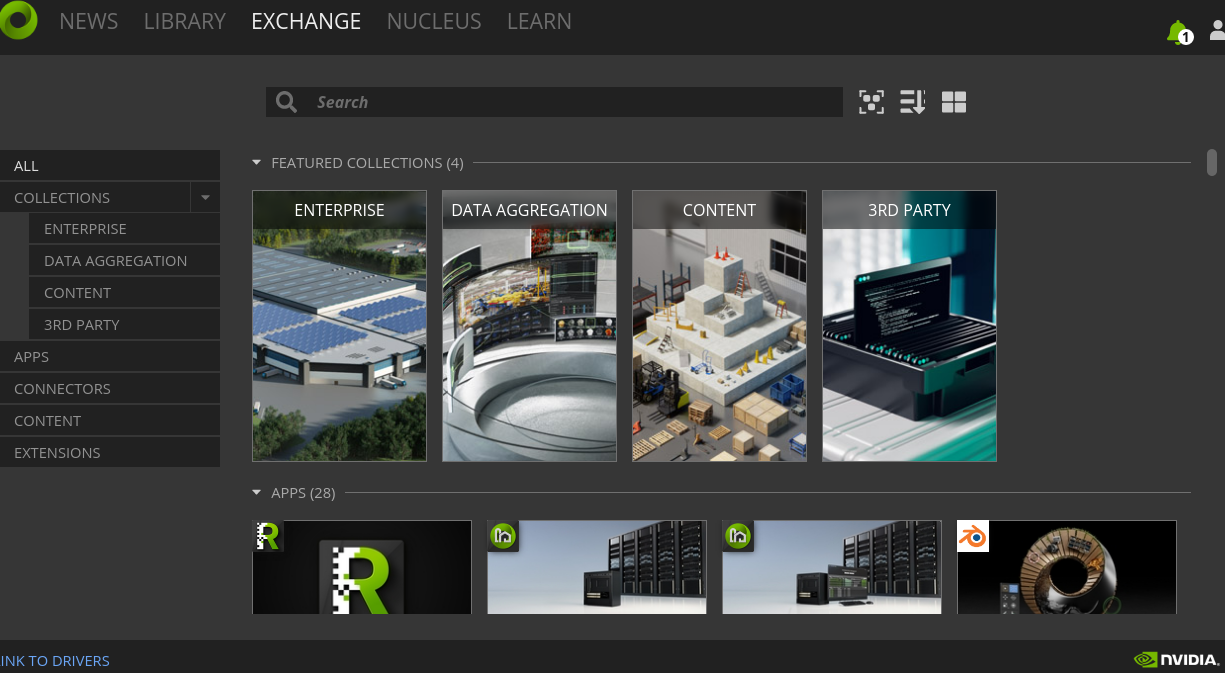Open the user profile icon
The image size is (1225, 673).
(1217, 32)
